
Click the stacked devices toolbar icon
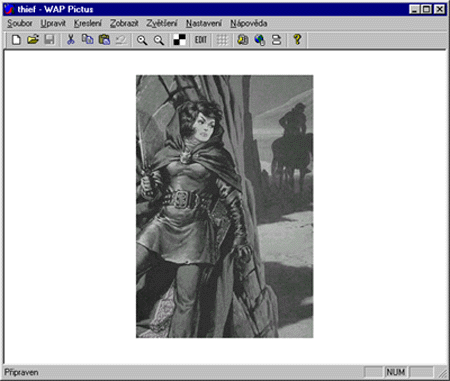coord(276,40)
